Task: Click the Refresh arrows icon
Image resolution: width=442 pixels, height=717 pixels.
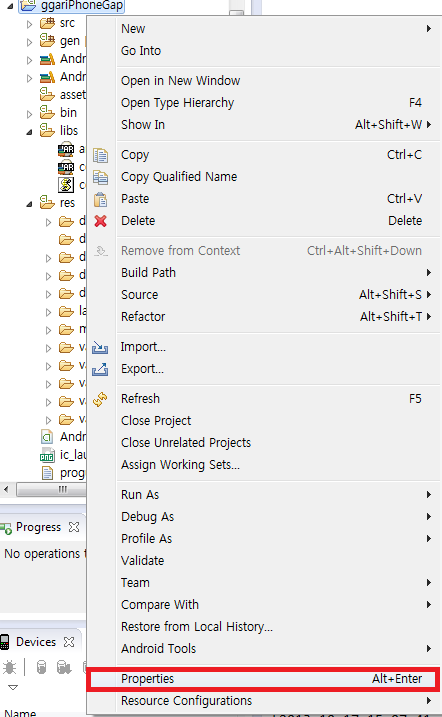Action: (100, 399)
